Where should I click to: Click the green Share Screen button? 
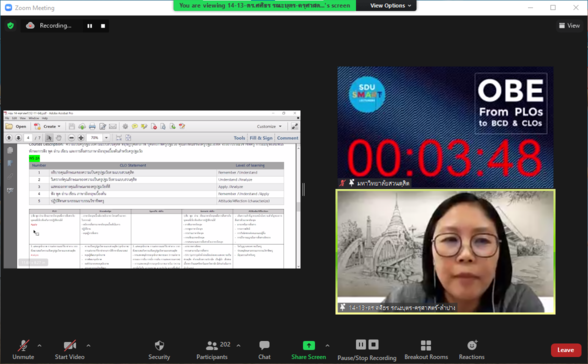point(309,349)
